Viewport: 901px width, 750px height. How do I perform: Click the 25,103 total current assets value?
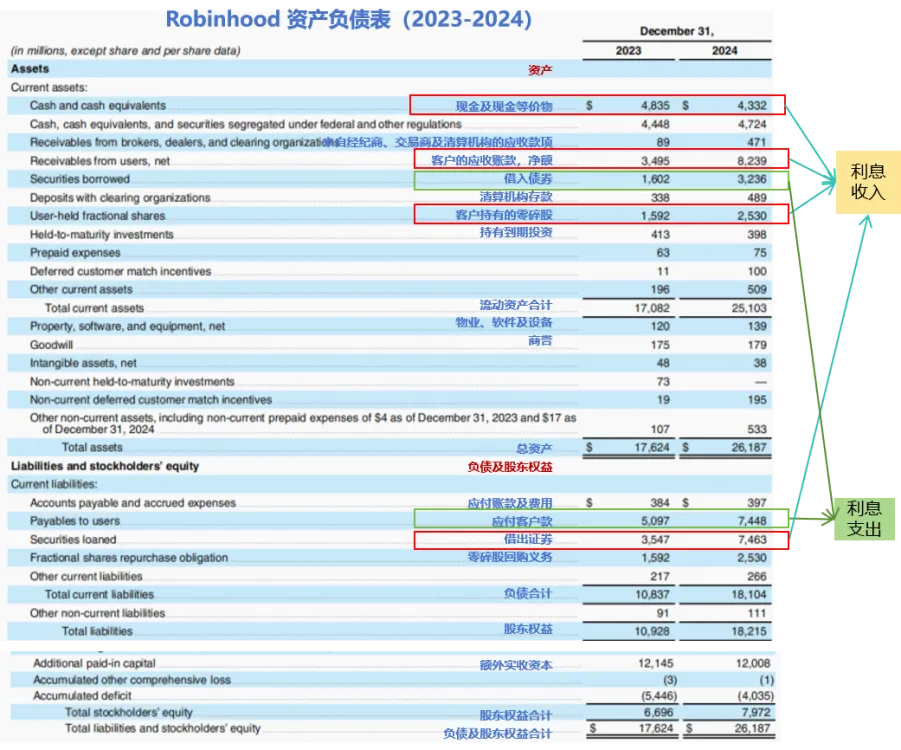point(749,308)
